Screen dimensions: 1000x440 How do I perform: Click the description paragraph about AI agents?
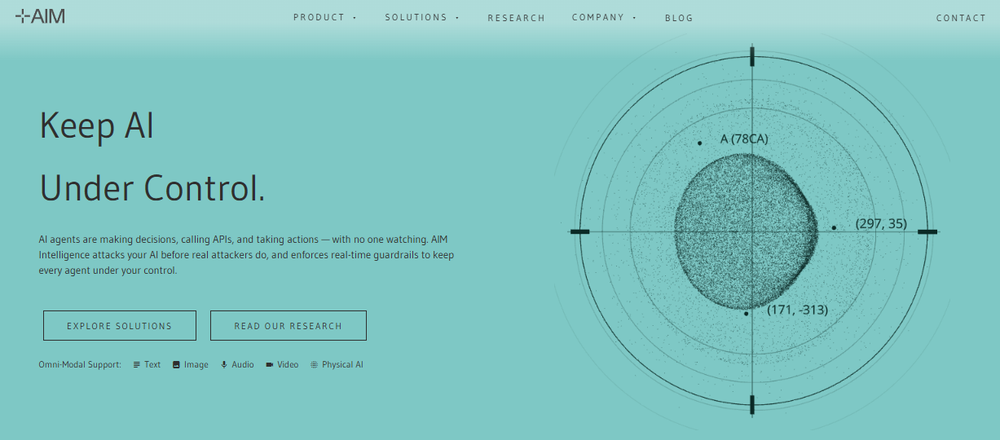click(246, 255)
